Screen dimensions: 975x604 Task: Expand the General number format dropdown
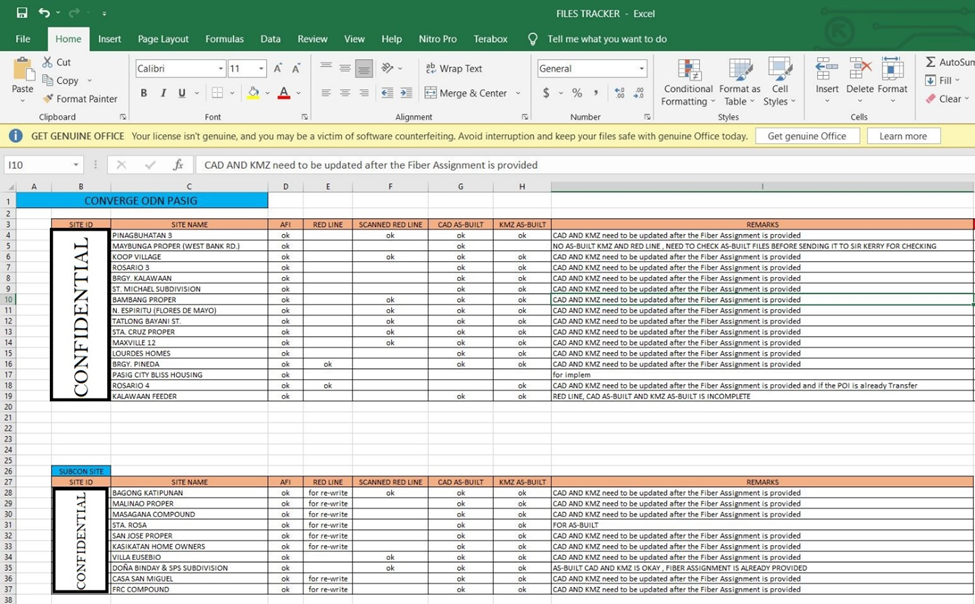tap(642, 69)
